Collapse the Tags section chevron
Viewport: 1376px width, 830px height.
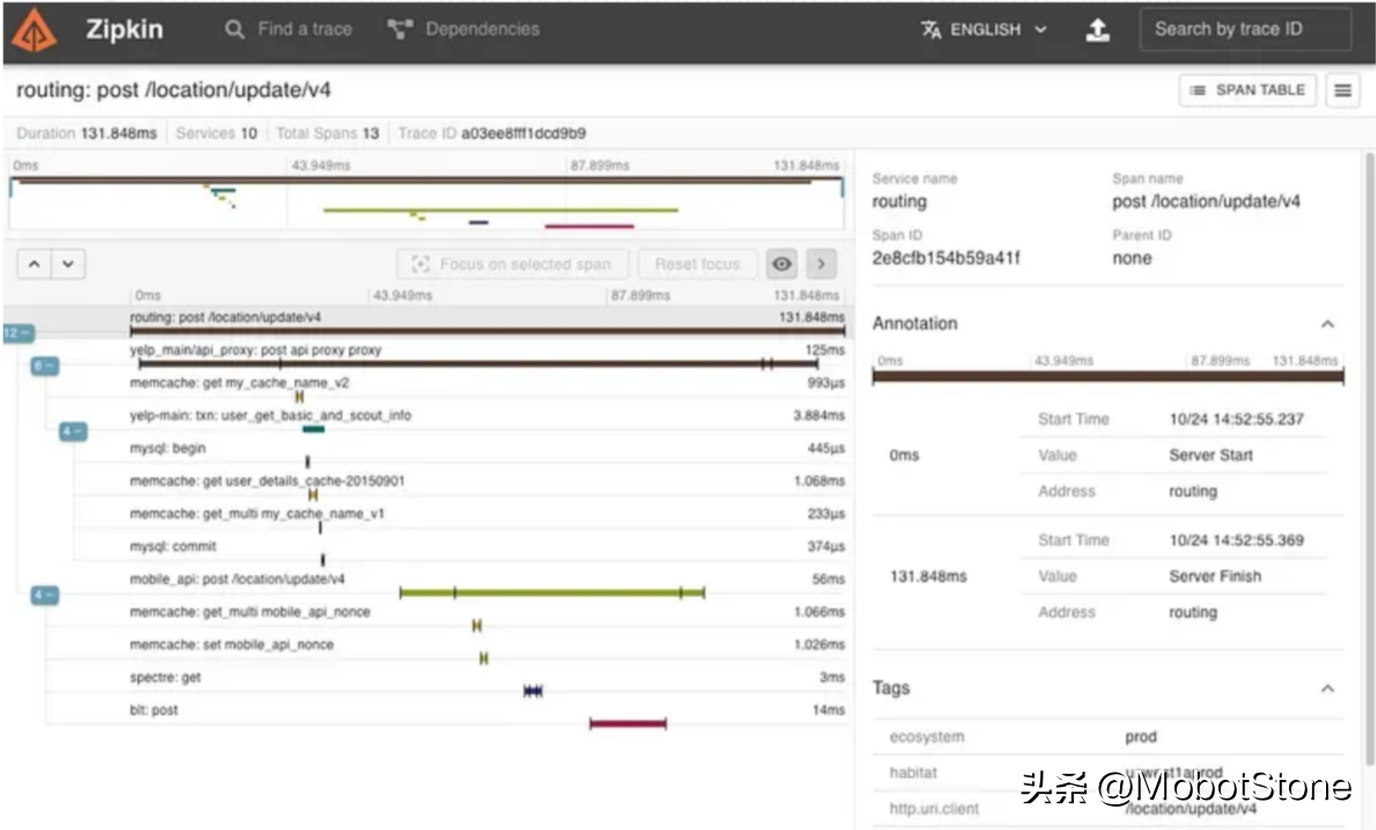pyautogui.click(x=1327, y=688)
